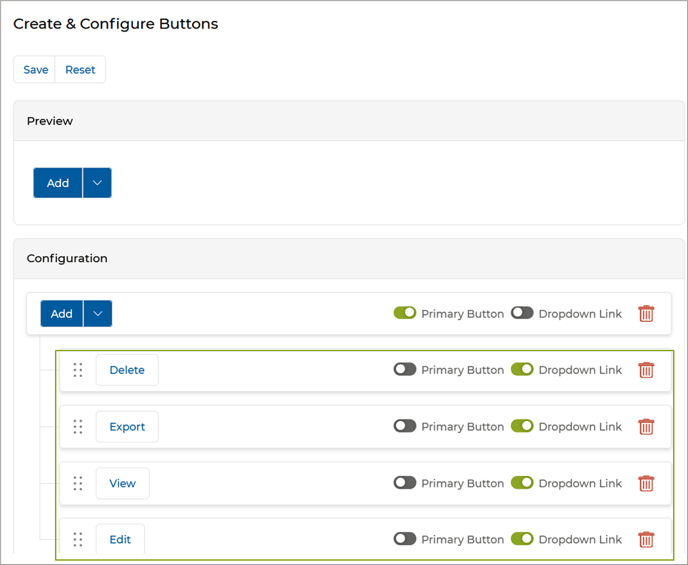Click the Add button in the Preview panel
Screen dimensions: 688x565
(58, 183)
